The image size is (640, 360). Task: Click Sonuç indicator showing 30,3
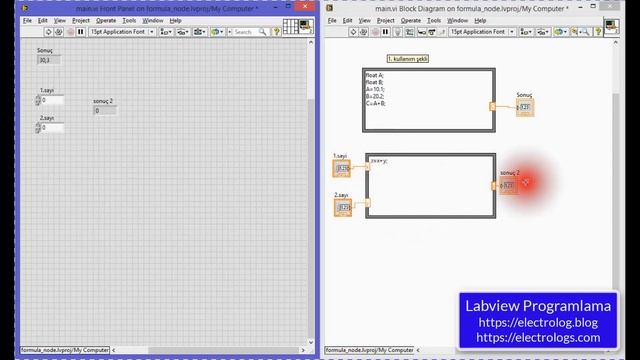tap(49, 60)
